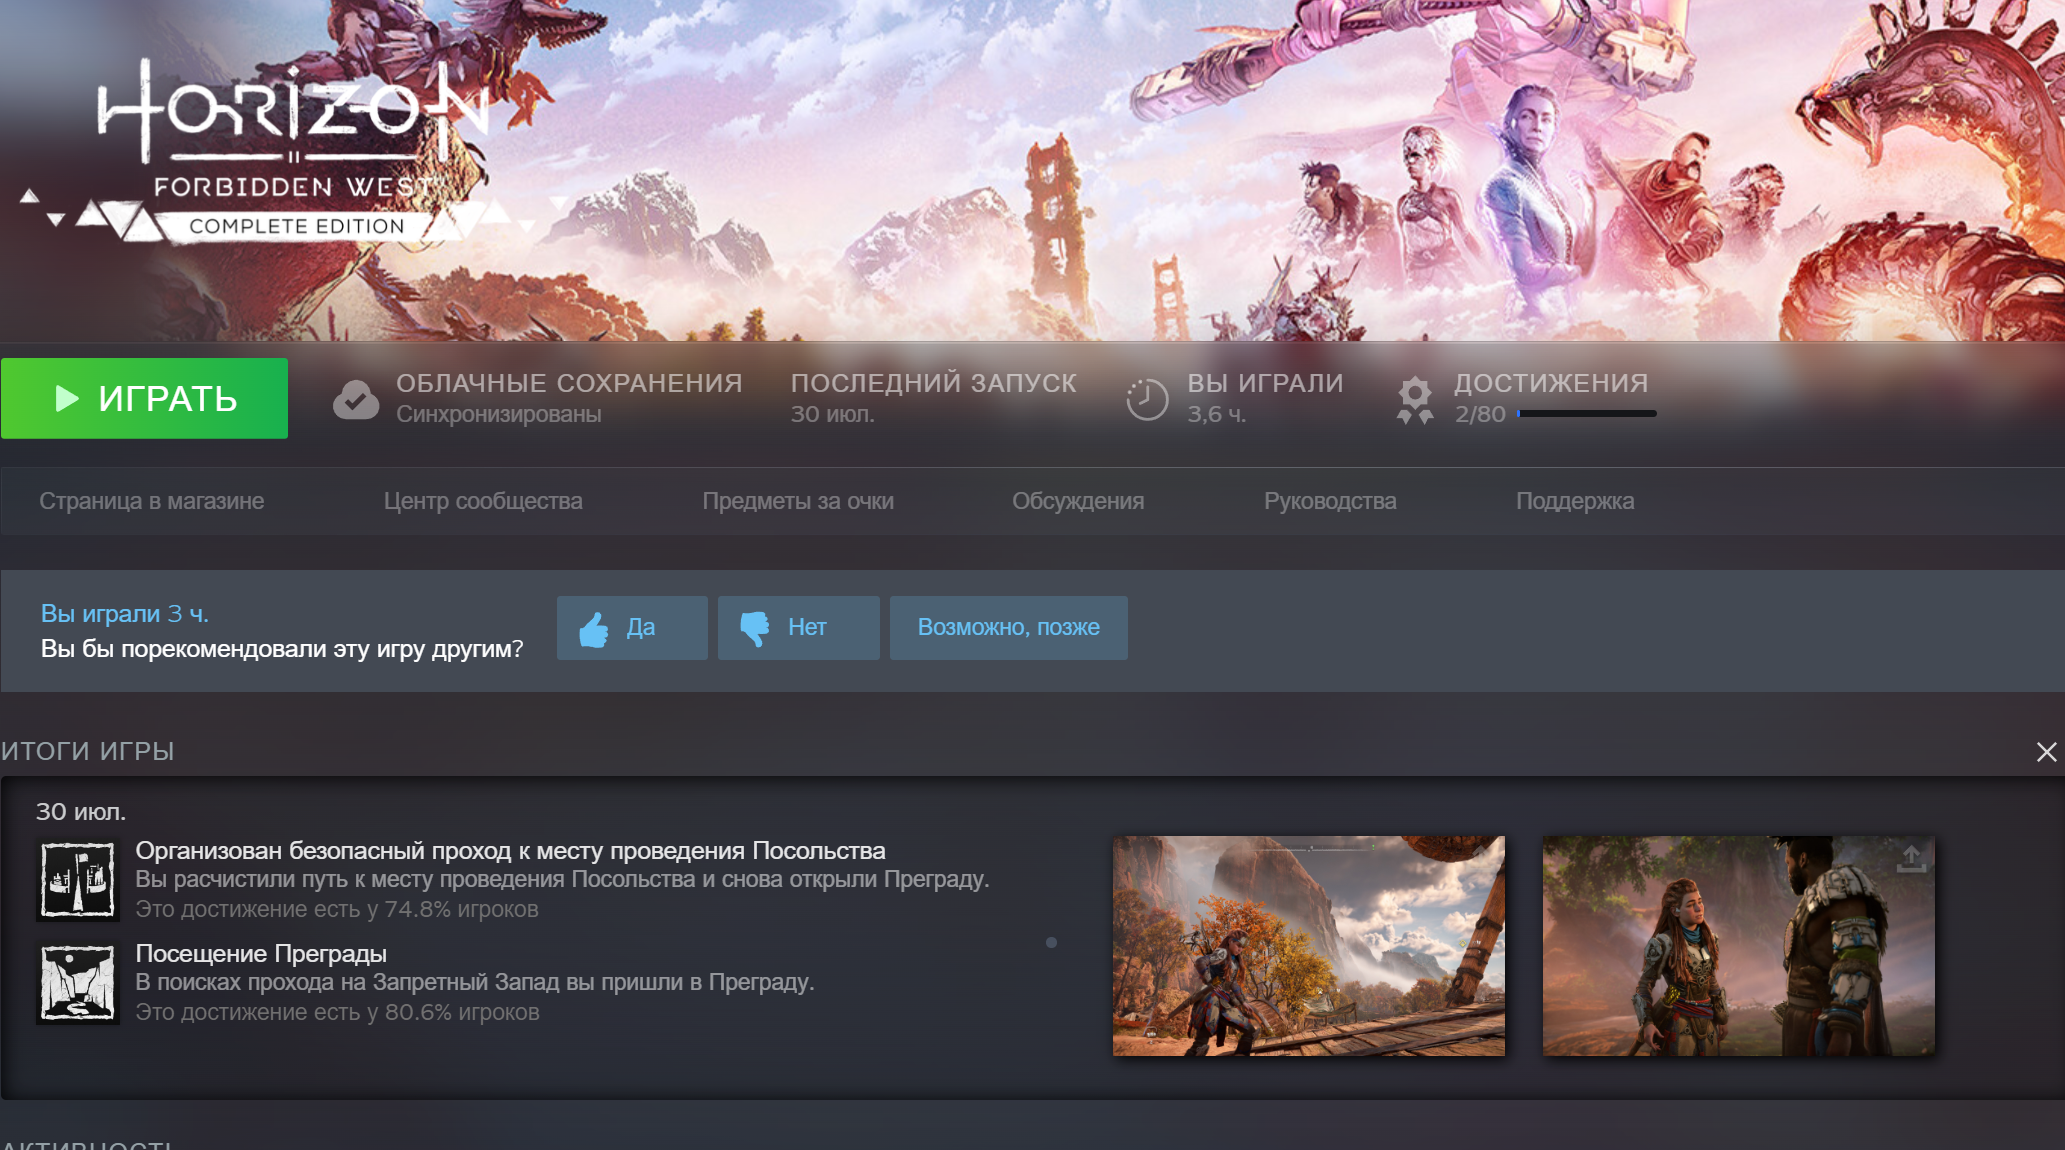The image size is (2065, 1150).
Task: Open the Обсуждения tab
Action: [x=1078, y=501]
